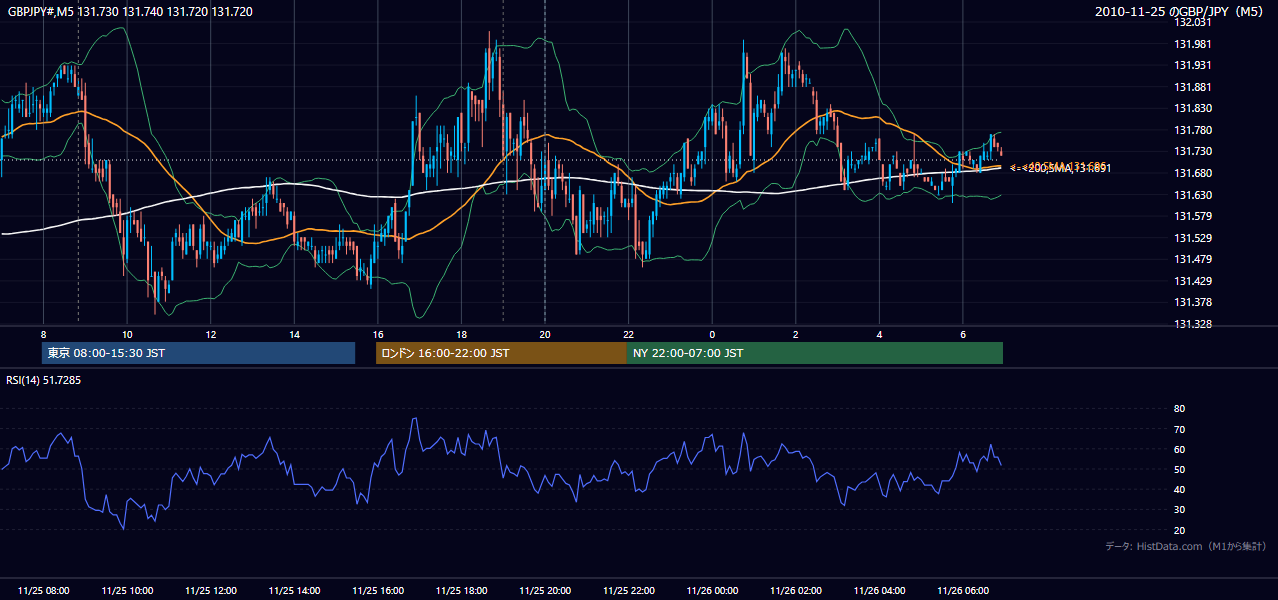Select the NY session bar 22:00-07:00 JST
The width and height of the screenshot is (1278, 600).
tap(815, 353)
